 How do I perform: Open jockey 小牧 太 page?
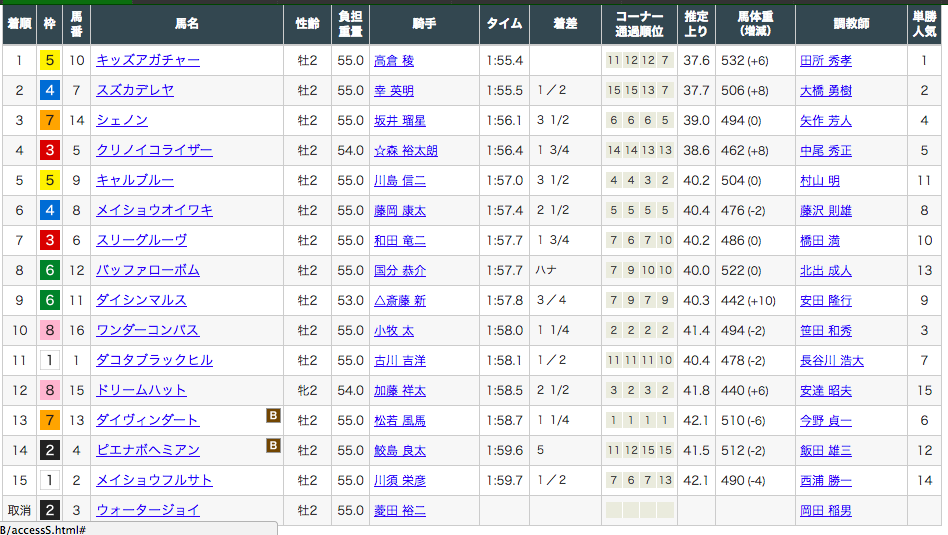coord(394,331)
